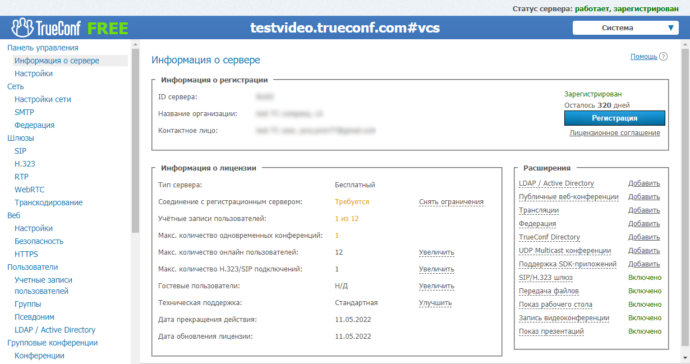Image resolution: width=690 pixels, height=364 pixels.
Task: Click the Бесплатный server type value
Action: tap(355, 185)
